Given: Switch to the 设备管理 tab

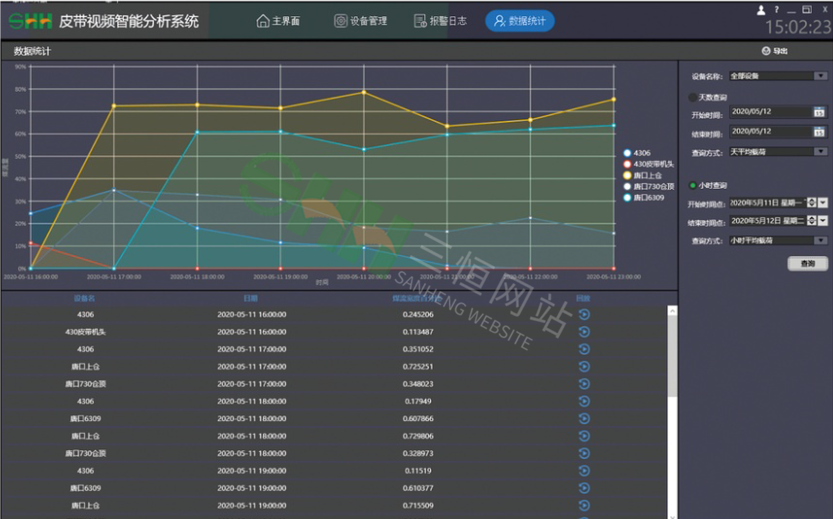Looking at the screenshot, I should click(x=360, y=21).
